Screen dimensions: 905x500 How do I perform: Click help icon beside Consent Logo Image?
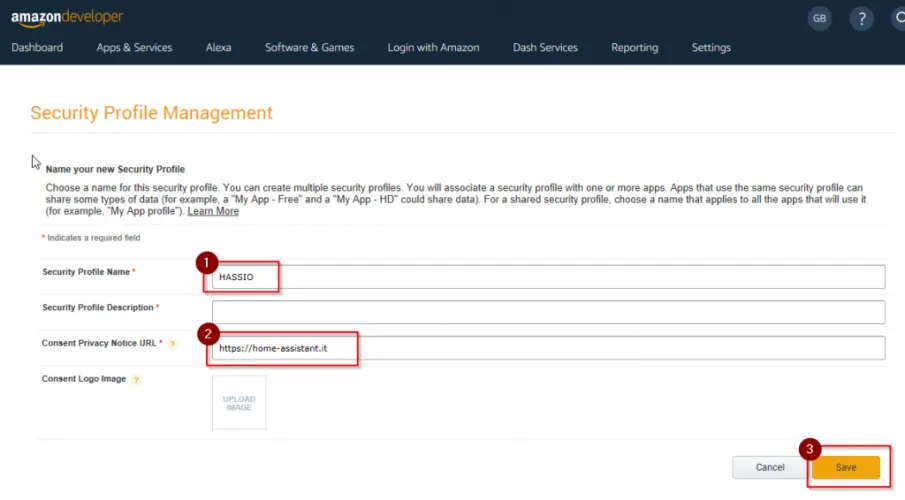point(136,380)
